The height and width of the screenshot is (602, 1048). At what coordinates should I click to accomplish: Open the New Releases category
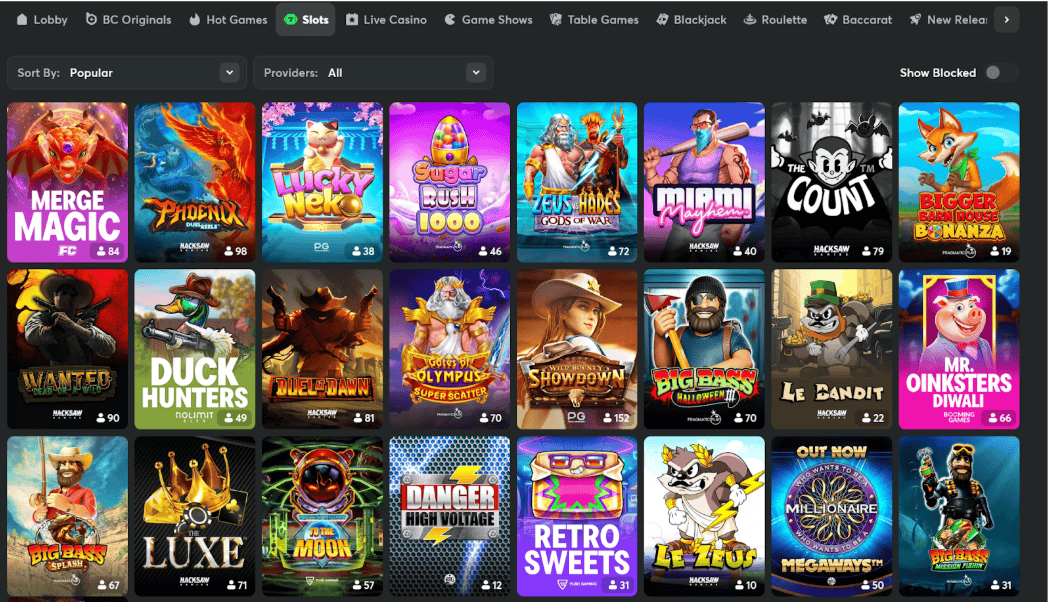pos(948,19)
